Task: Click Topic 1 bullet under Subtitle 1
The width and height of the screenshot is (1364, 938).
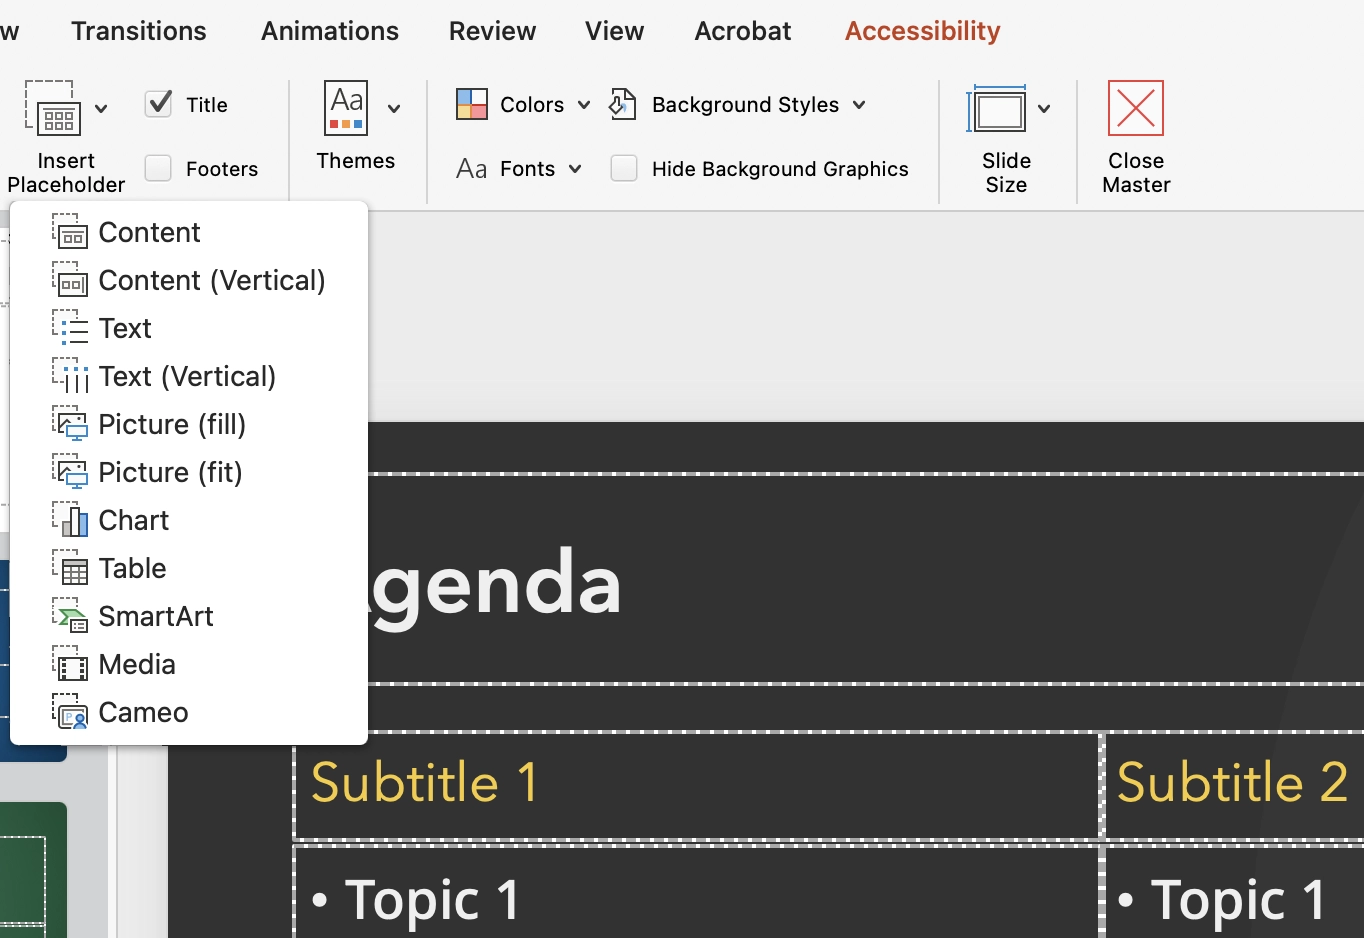Action: (x=416, y=898)
